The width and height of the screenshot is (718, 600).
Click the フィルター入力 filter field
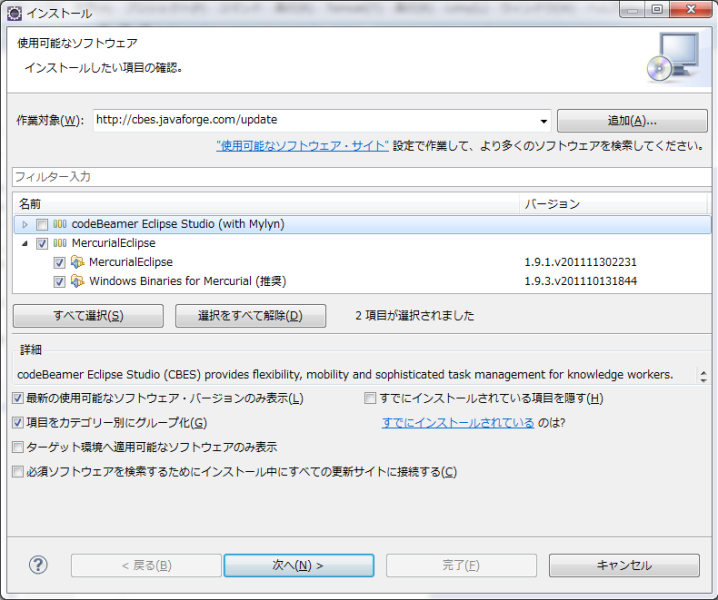361,177
